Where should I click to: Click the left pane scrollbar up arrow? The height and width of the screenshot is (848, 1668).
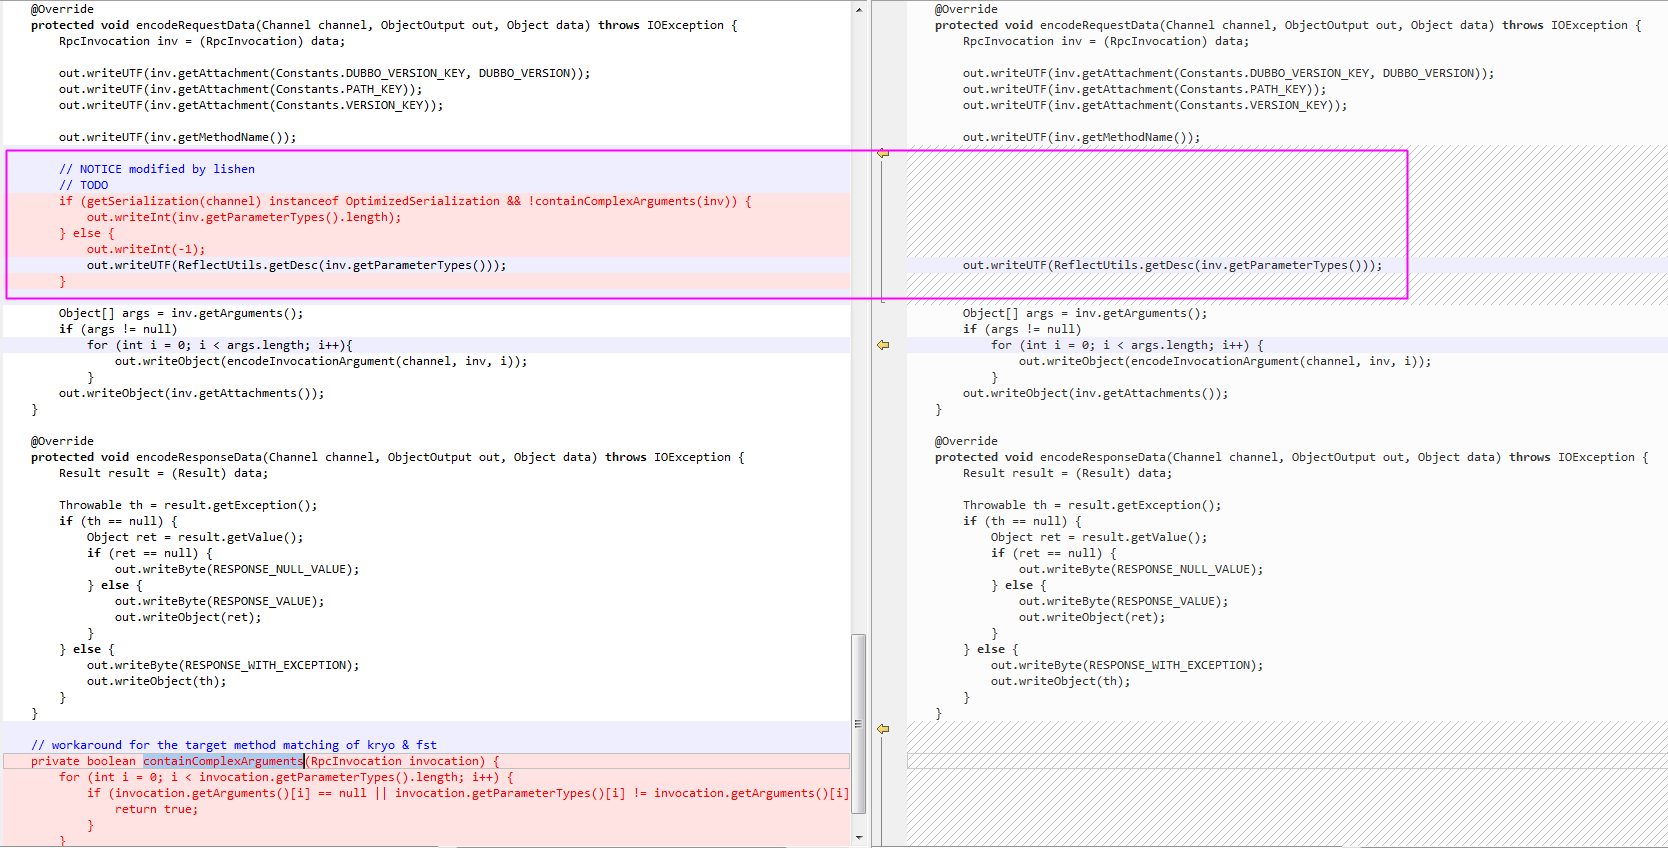859,9
